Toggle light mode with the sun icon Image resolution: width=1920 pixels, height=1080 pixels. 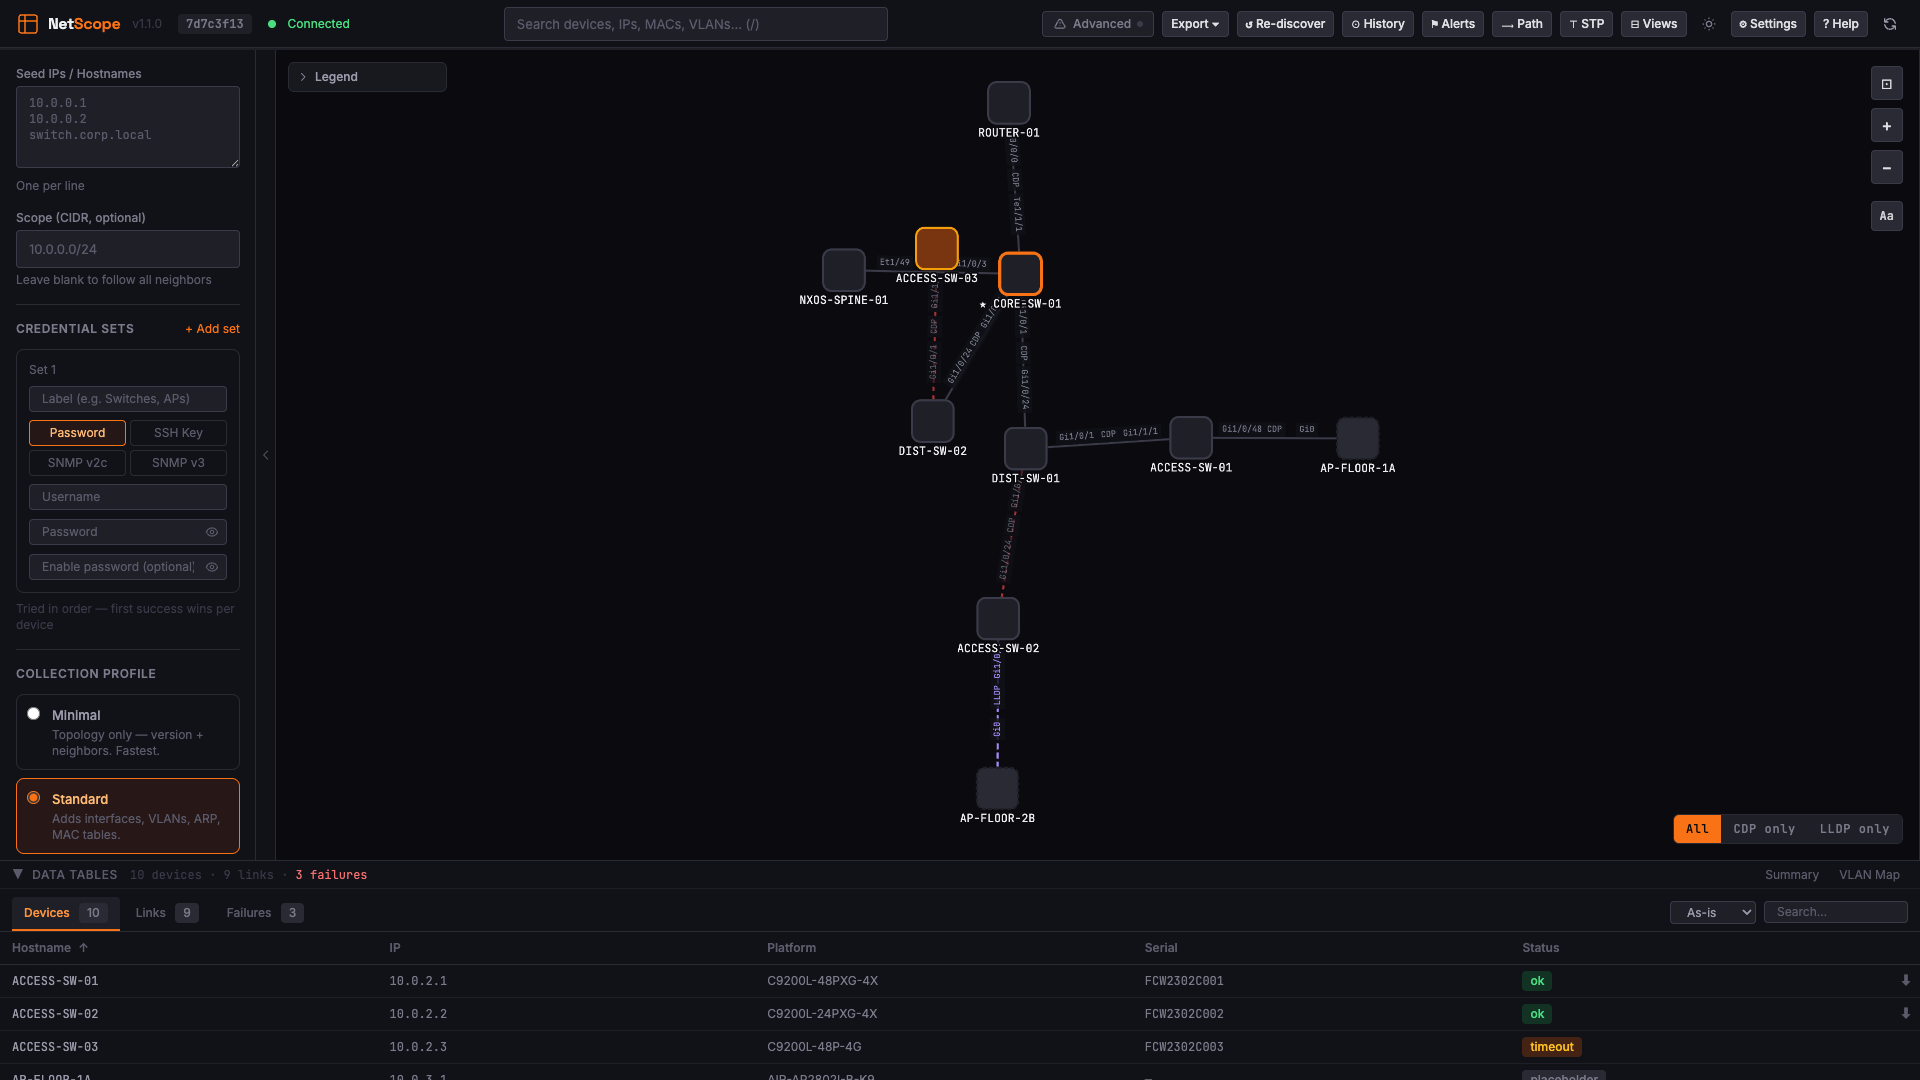(1708, 24)
